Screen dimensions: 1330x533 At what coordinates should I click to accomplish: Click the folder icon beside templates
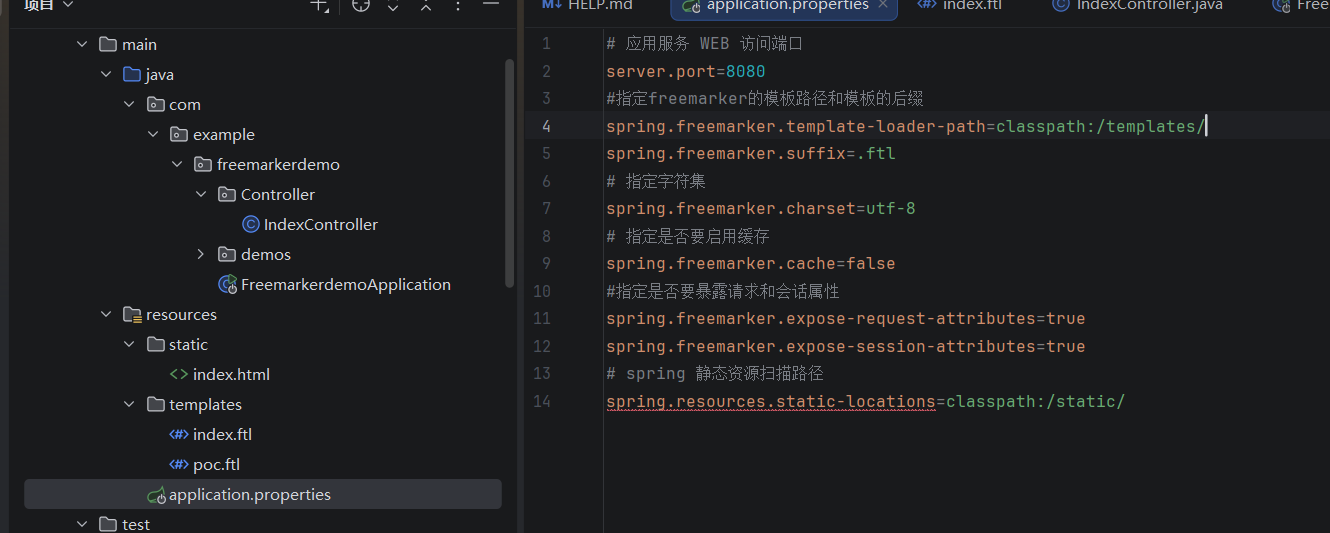pos(156,404)
